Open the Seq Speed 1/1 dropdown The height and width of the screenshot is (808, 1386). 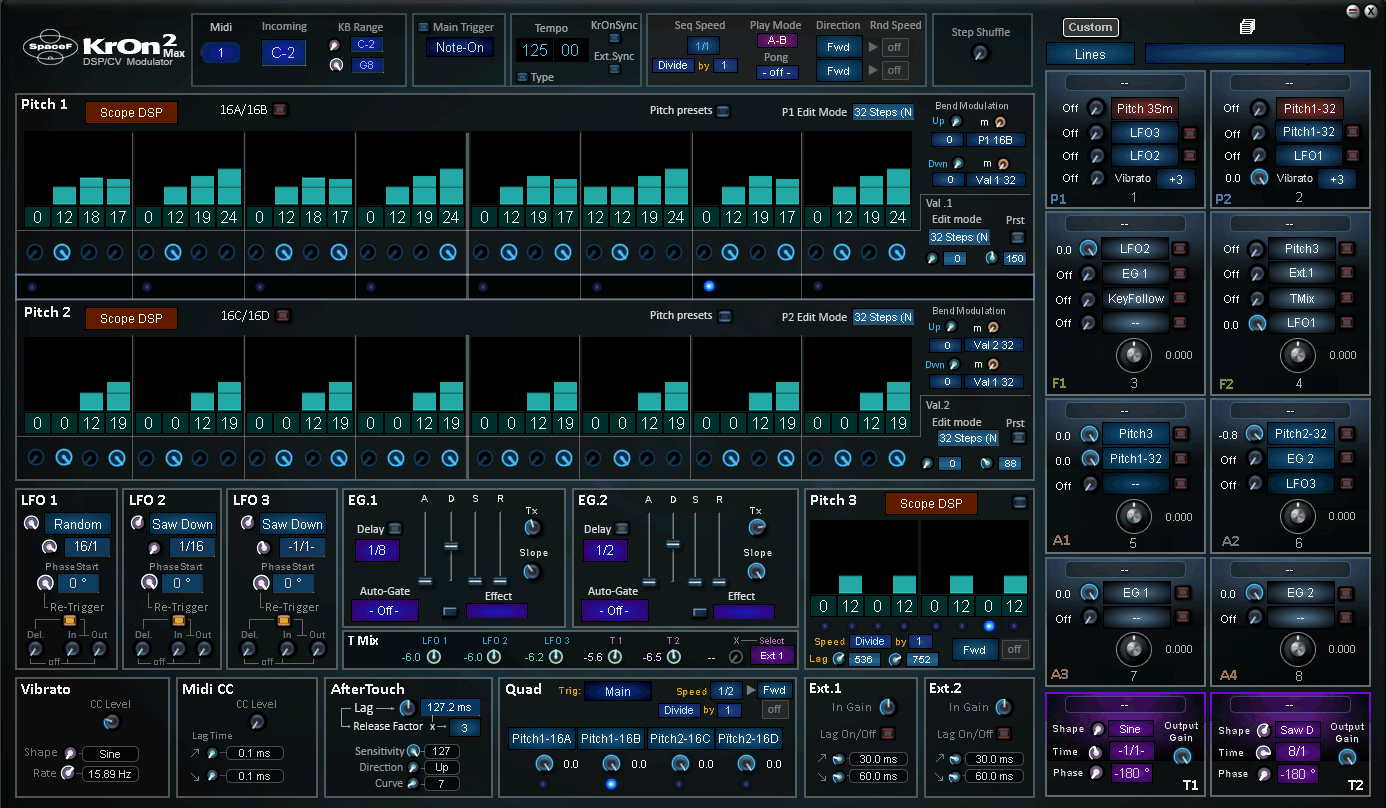pos(704,46)
